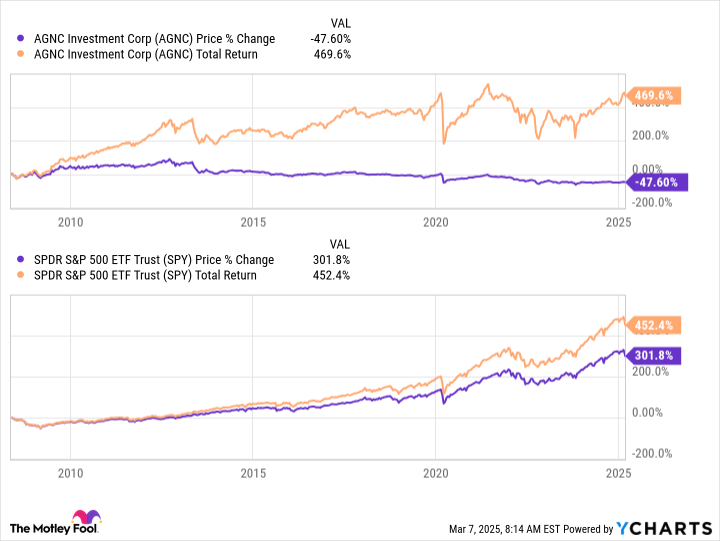
Task: Click the -47.60% purple value flag
Action: (x=656, y=182)
